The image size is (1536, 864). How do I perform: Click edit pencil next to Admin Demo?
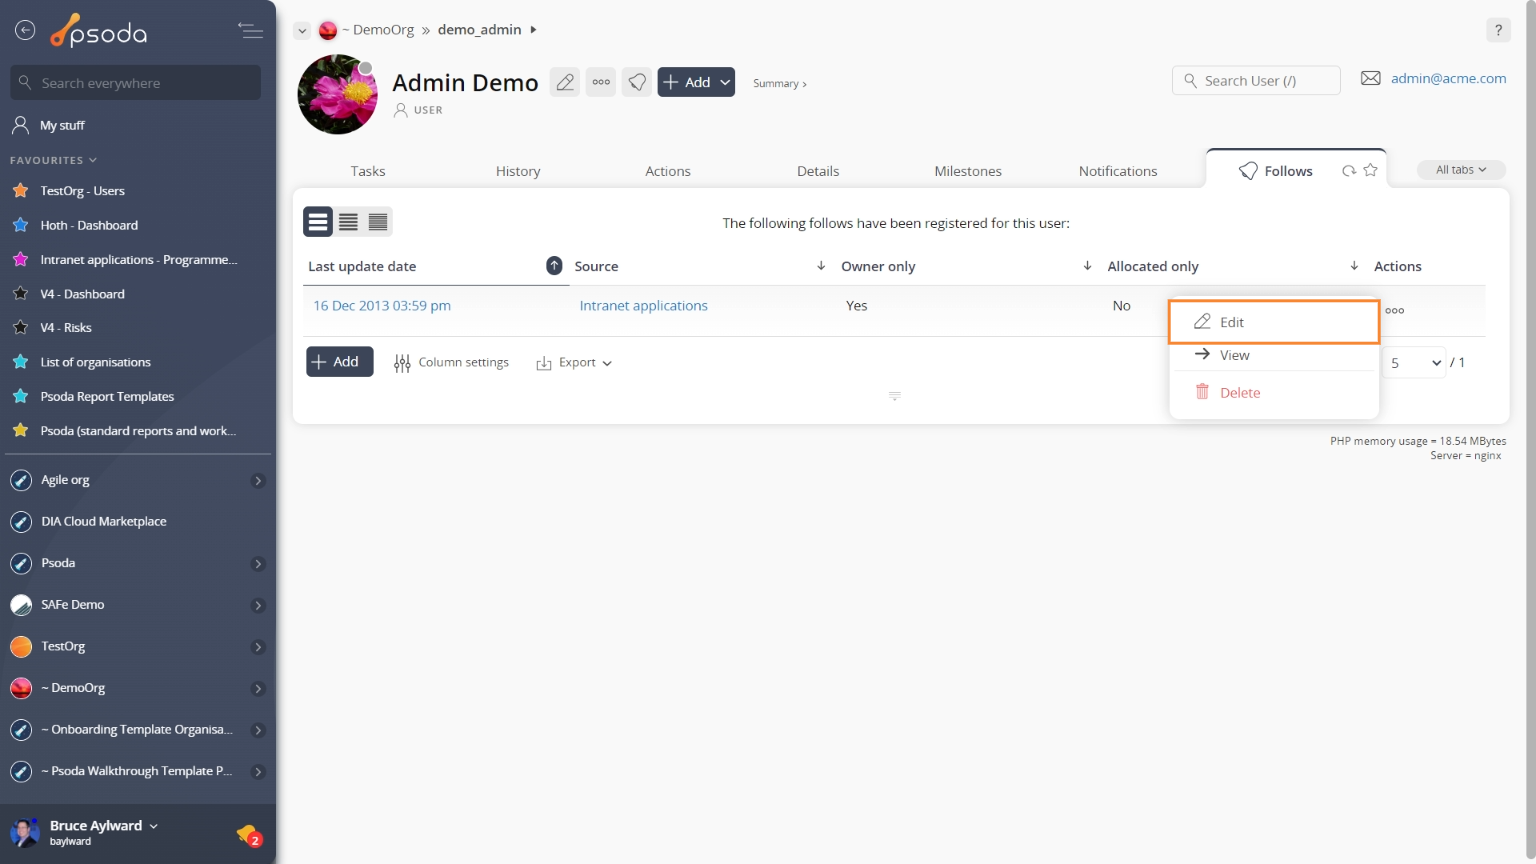(x=565, y=82)
